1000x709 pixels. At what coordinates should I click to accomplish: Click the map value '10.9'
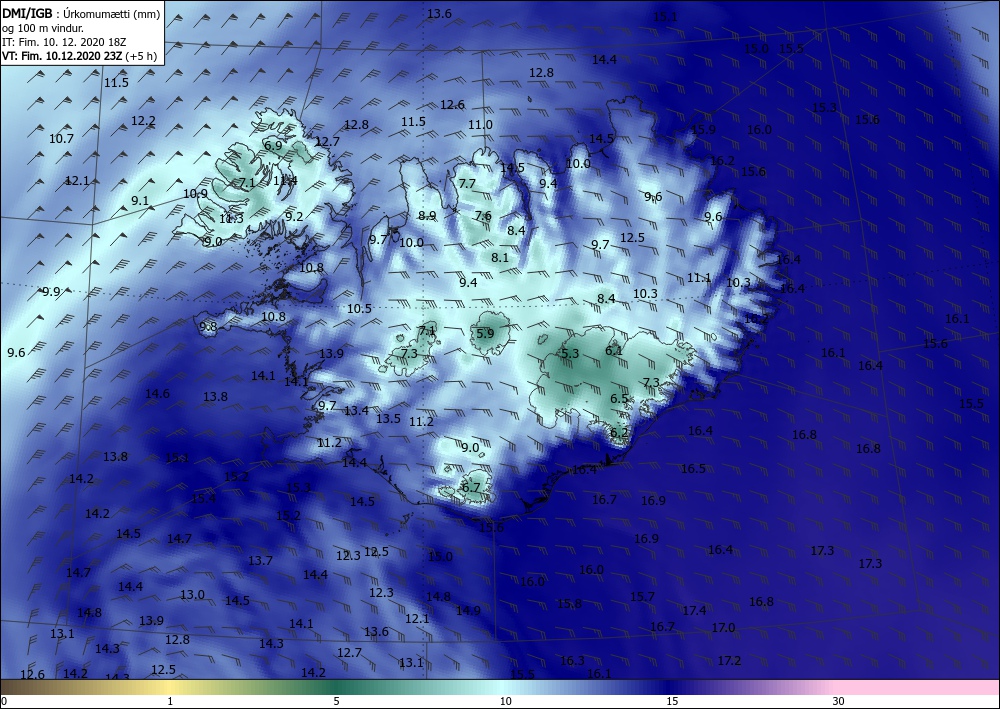coord(195,194)
